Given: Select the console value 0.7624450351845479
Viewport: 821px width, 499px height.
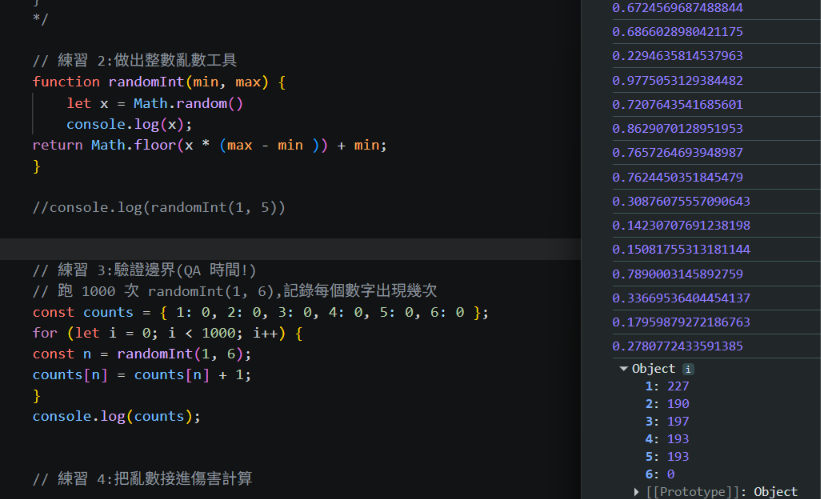Looking at the screenshot, I should point(678,178).
